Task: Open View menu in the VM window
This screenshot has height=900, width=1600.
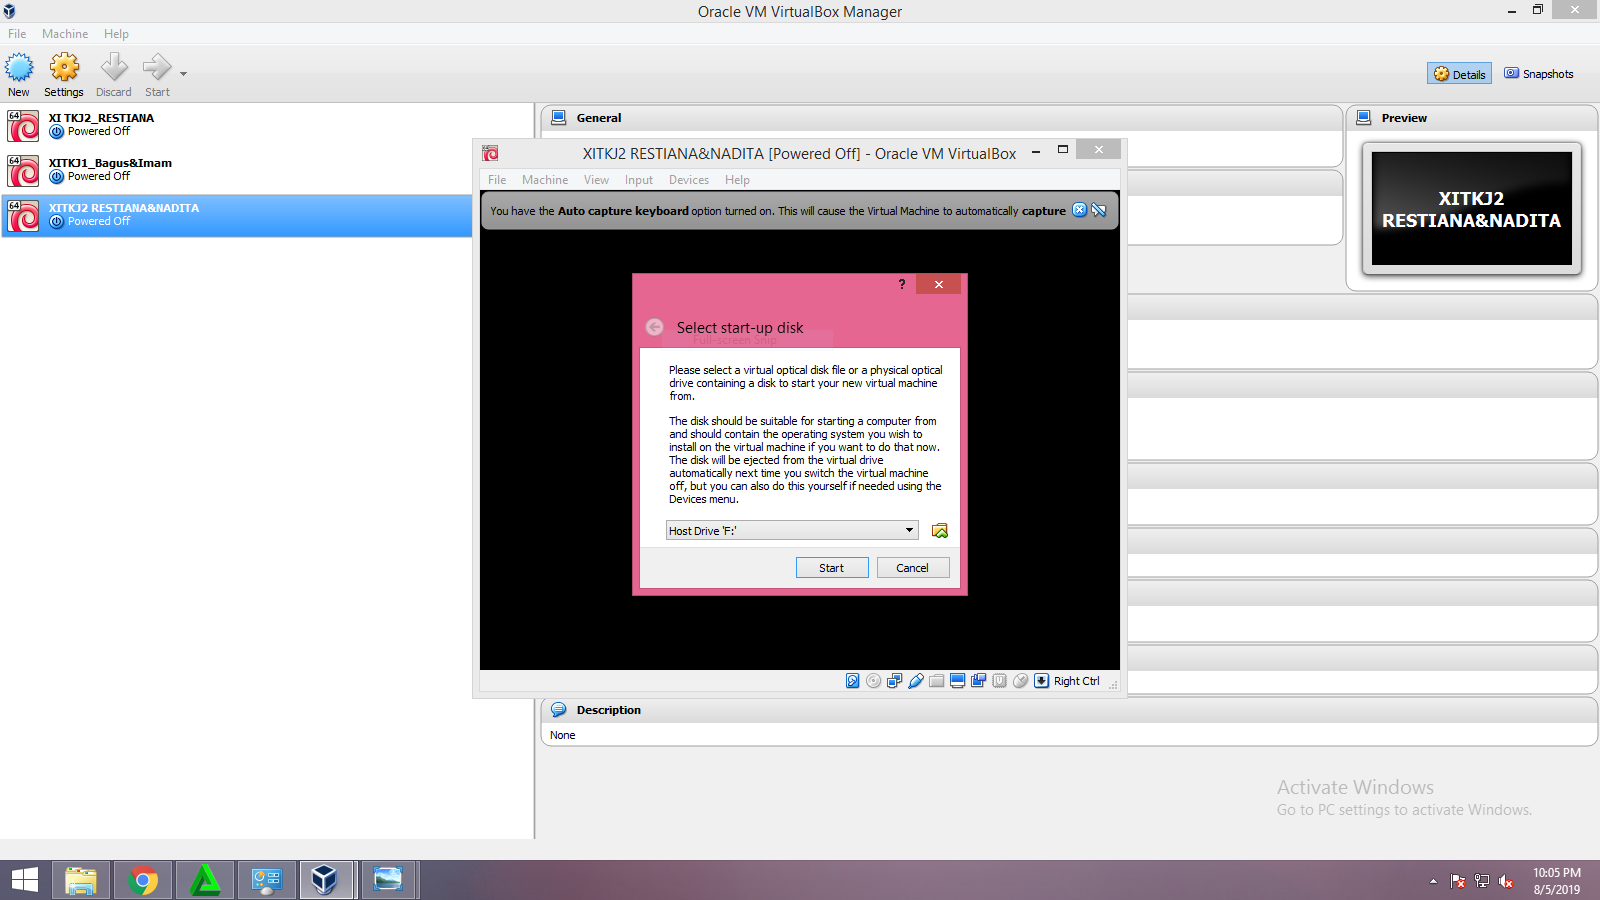Action: pyautogui.click(x=596, y=180)
